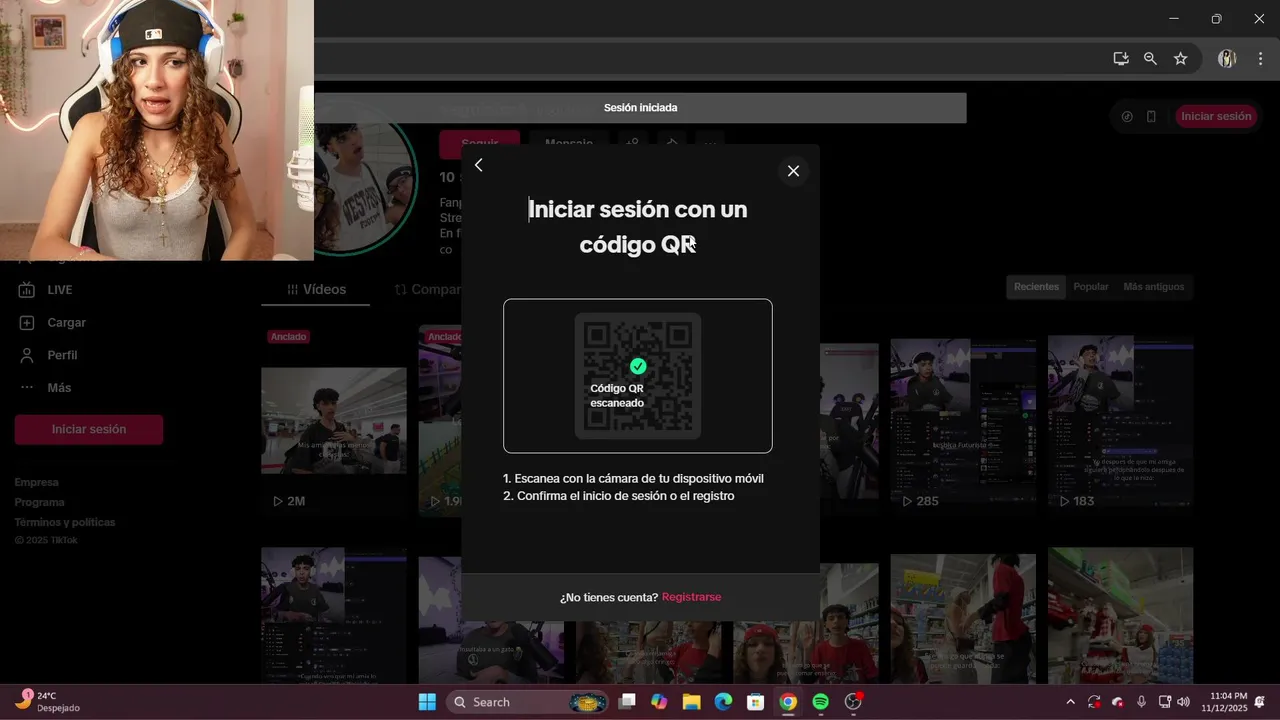This screenshot has width=1280, height=720.
Task: Open Spotify from the taskbar
Action: [x=821, y=702]
